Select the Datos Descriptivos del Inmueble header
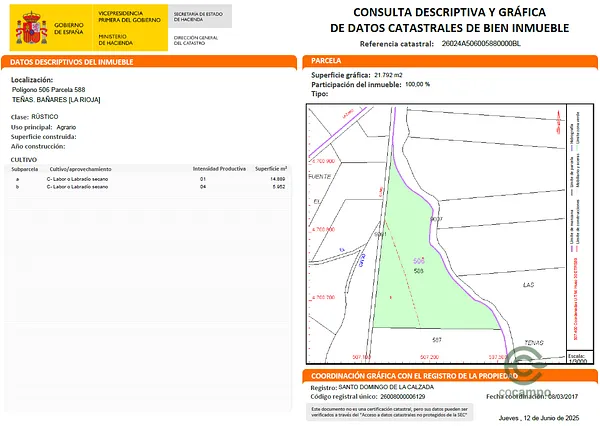600x426 pixels. tap(150, 61)
